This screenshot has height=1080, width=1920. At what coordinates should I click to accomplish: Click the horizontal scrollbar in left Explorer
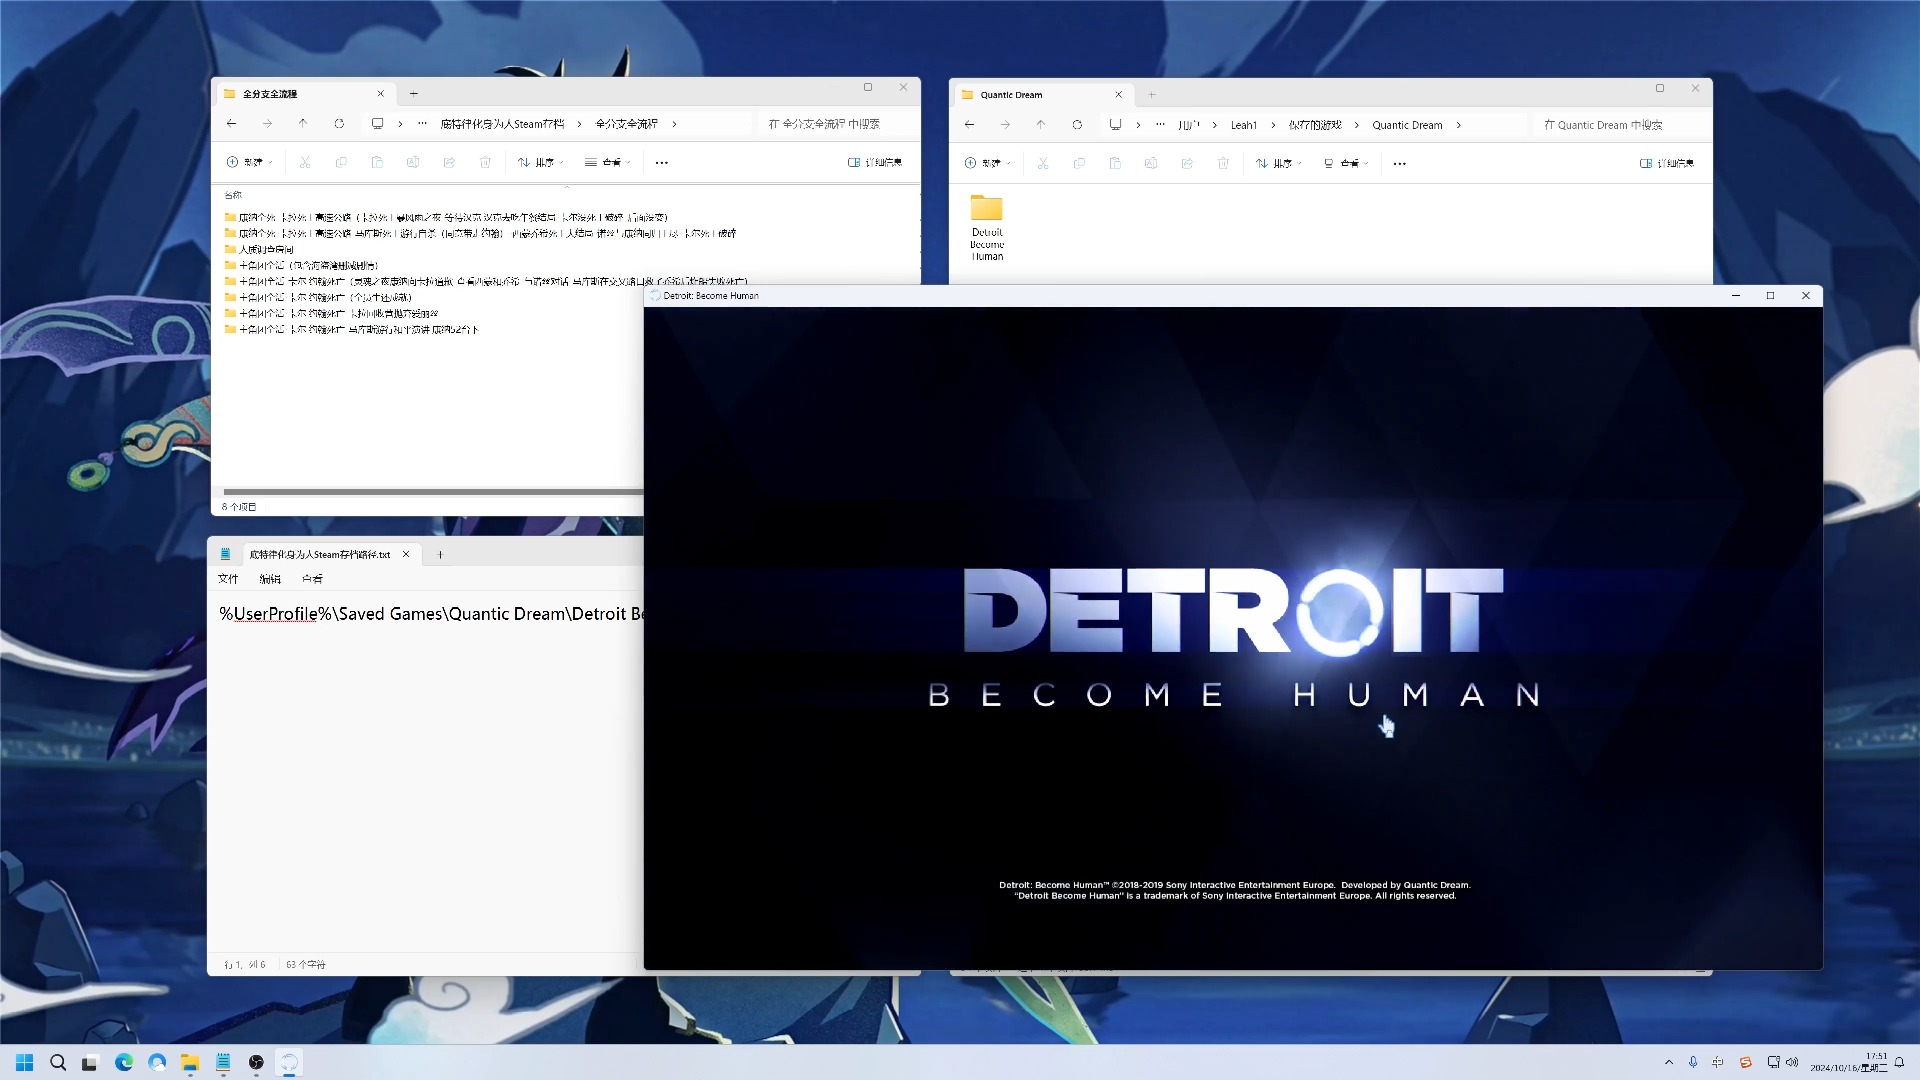click(432, 491)
